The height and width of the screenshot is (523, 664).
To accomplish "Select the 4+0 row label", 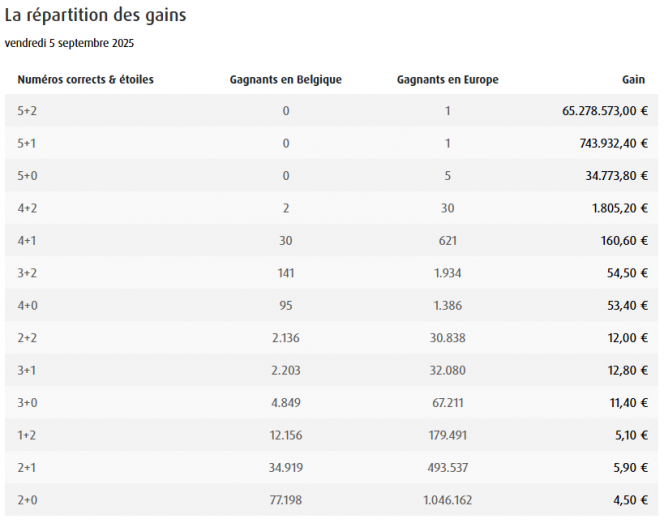I will (x=27, y=306).
